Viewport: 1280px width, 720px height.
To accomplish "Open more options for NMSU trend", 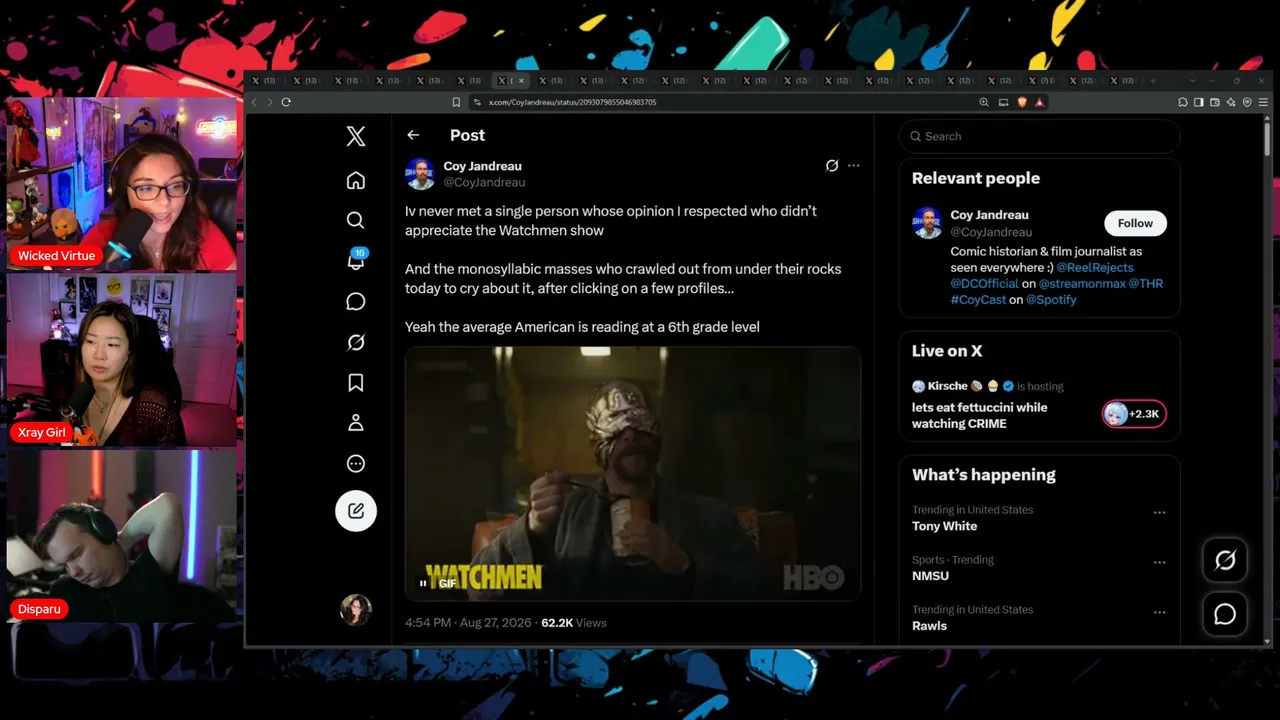I will click(1159, 562).
